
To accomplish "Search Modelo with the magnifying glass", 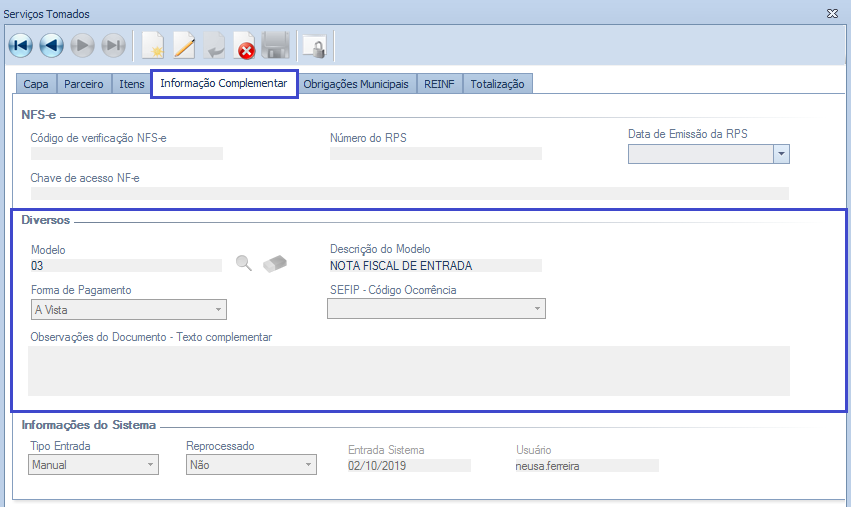I will coord(243,263).
